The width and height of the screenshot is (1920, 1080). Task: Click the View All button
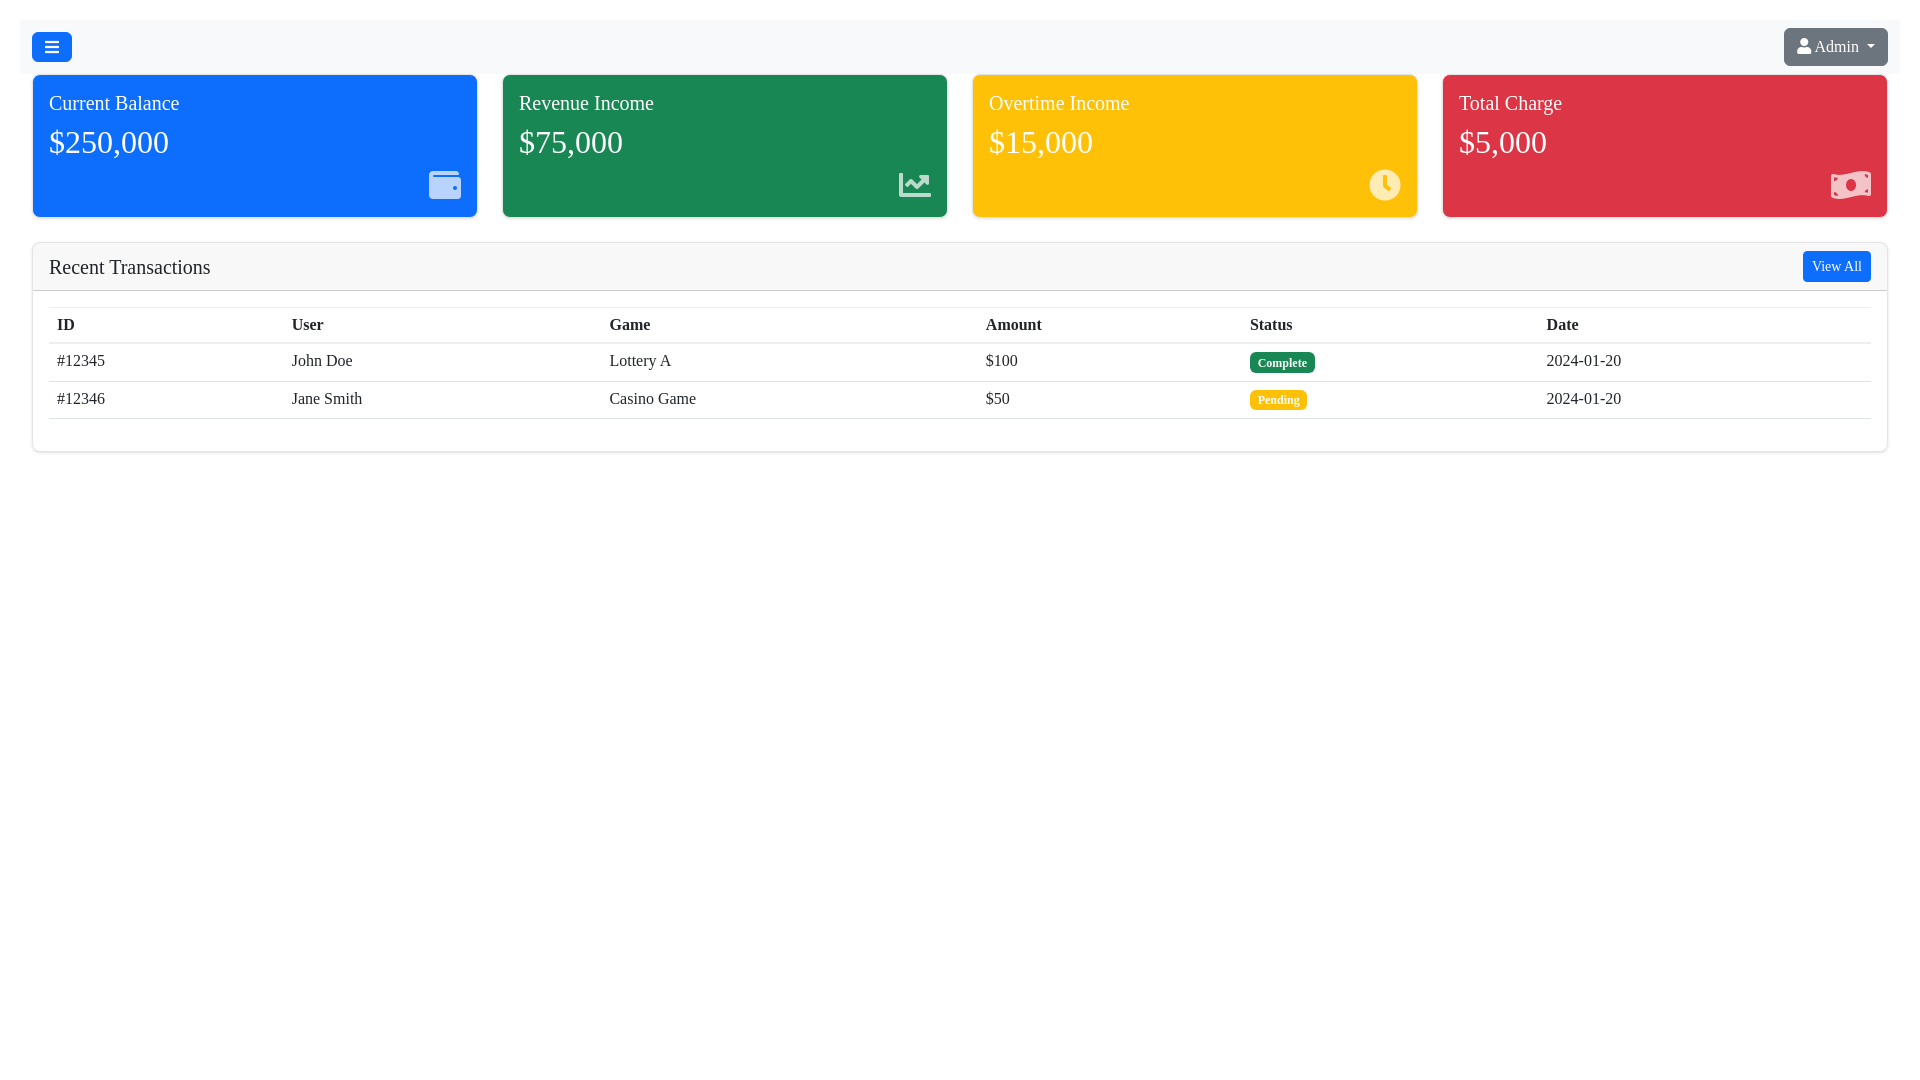coord(1836,266)
